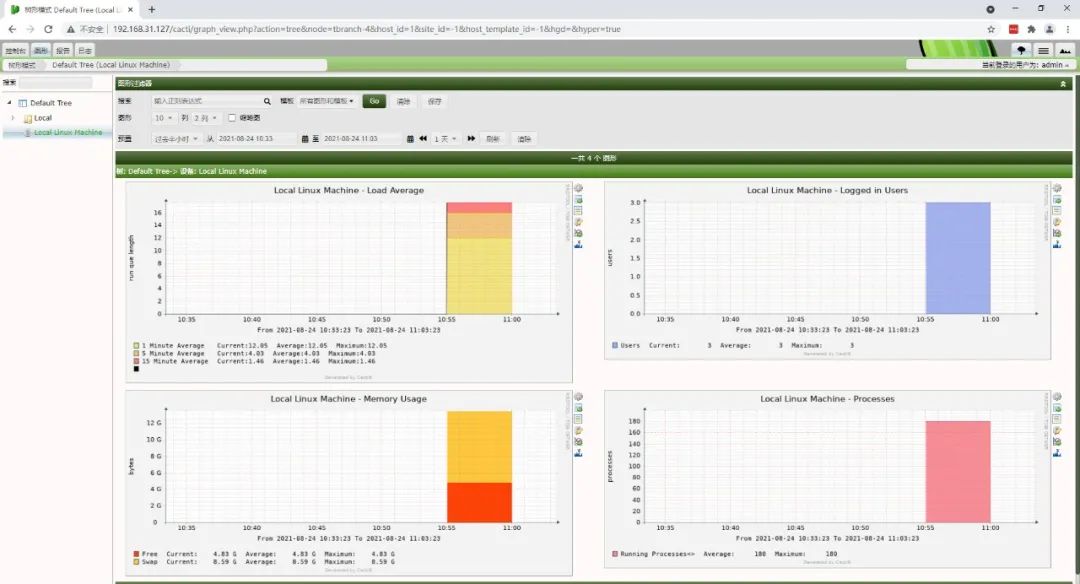Image resolution: width=1080 pixels, height=584 pixels.
Task: Open the gear icon beside the Logged in Users graph
Action: (x=1057, y=188)
